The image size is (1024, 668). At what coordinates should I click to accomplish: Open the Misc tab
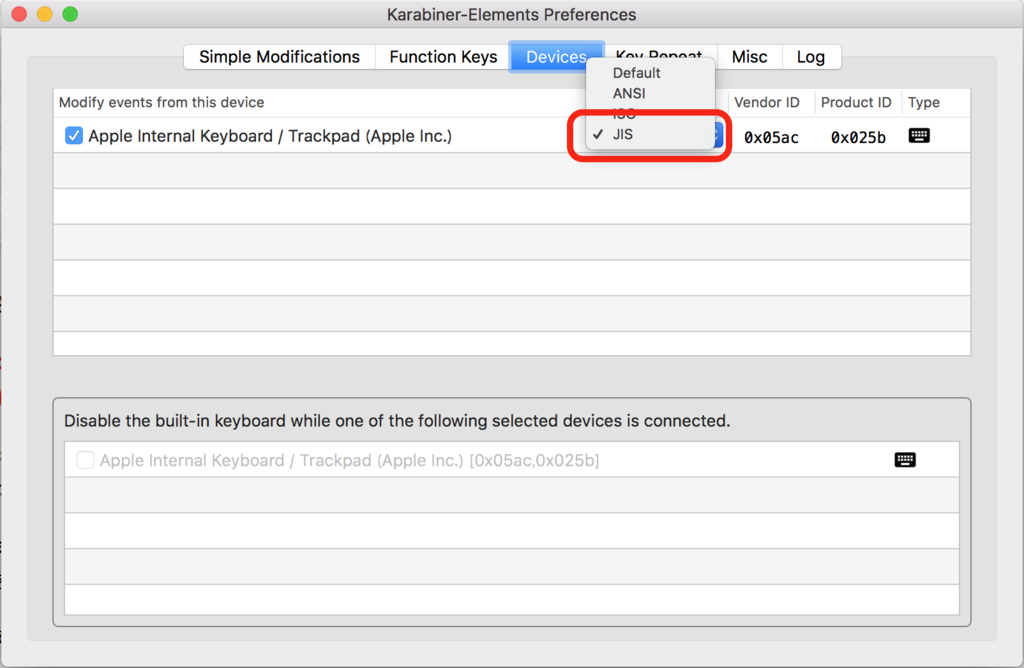coord(749,57)
